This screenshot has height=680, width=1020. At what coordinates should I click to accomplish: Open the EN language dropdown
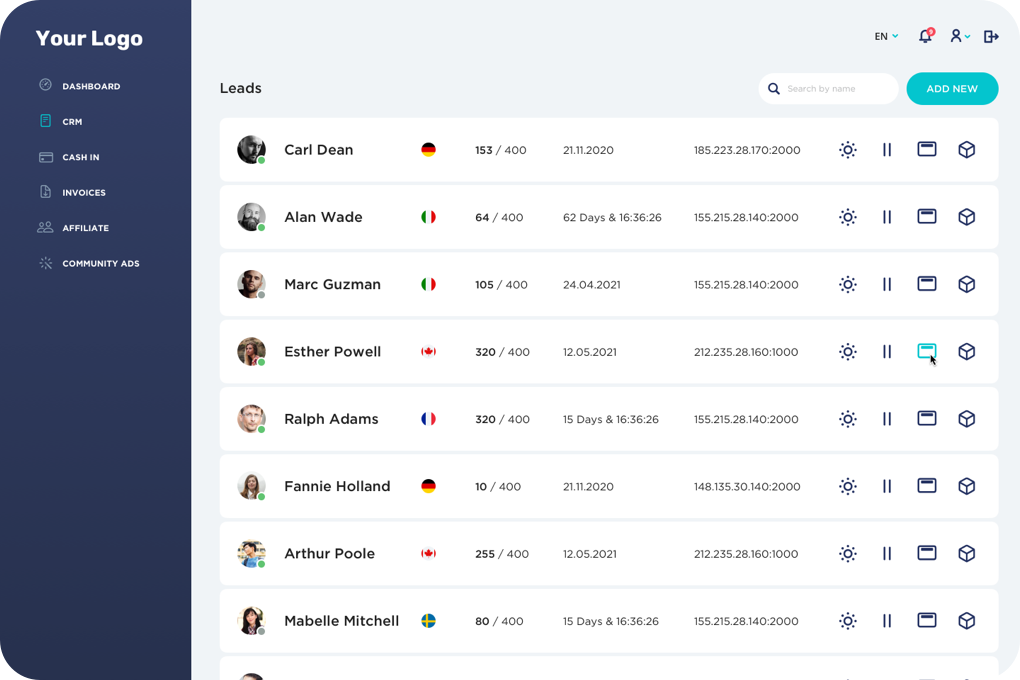tap(886, 36)
